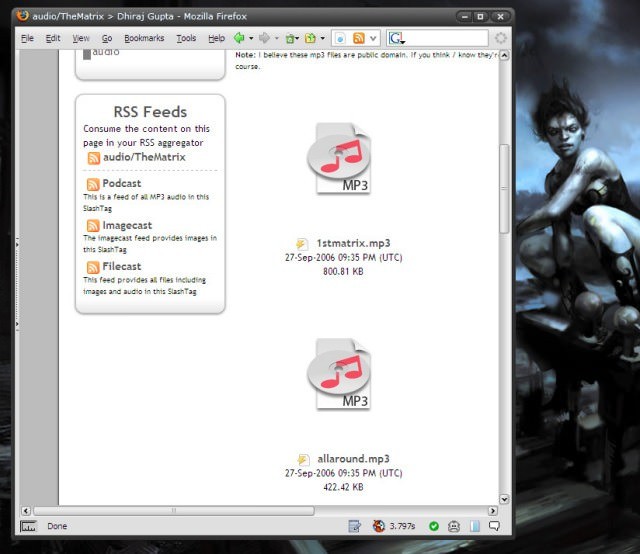Image resolution: width=640 pixels, height=554 pixels.
Task: Select the 422.42 KB file size text
Action: point(343,487)
